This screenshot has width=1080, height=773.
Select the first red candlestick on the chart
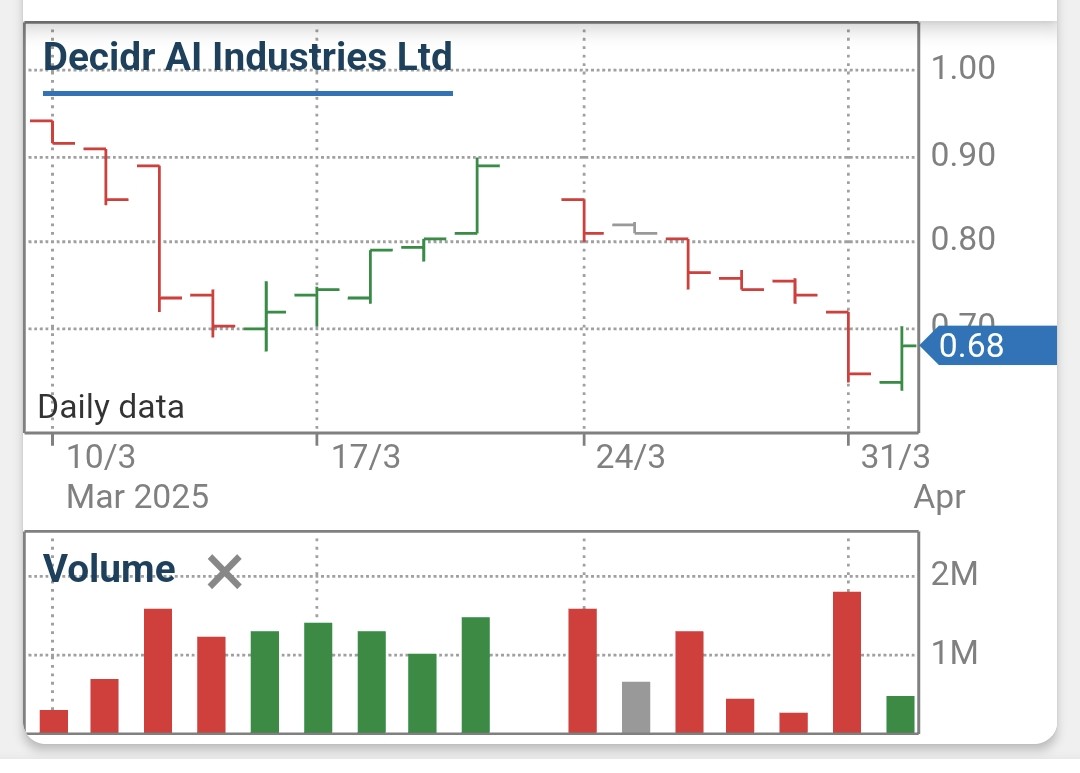coord(50,130)
